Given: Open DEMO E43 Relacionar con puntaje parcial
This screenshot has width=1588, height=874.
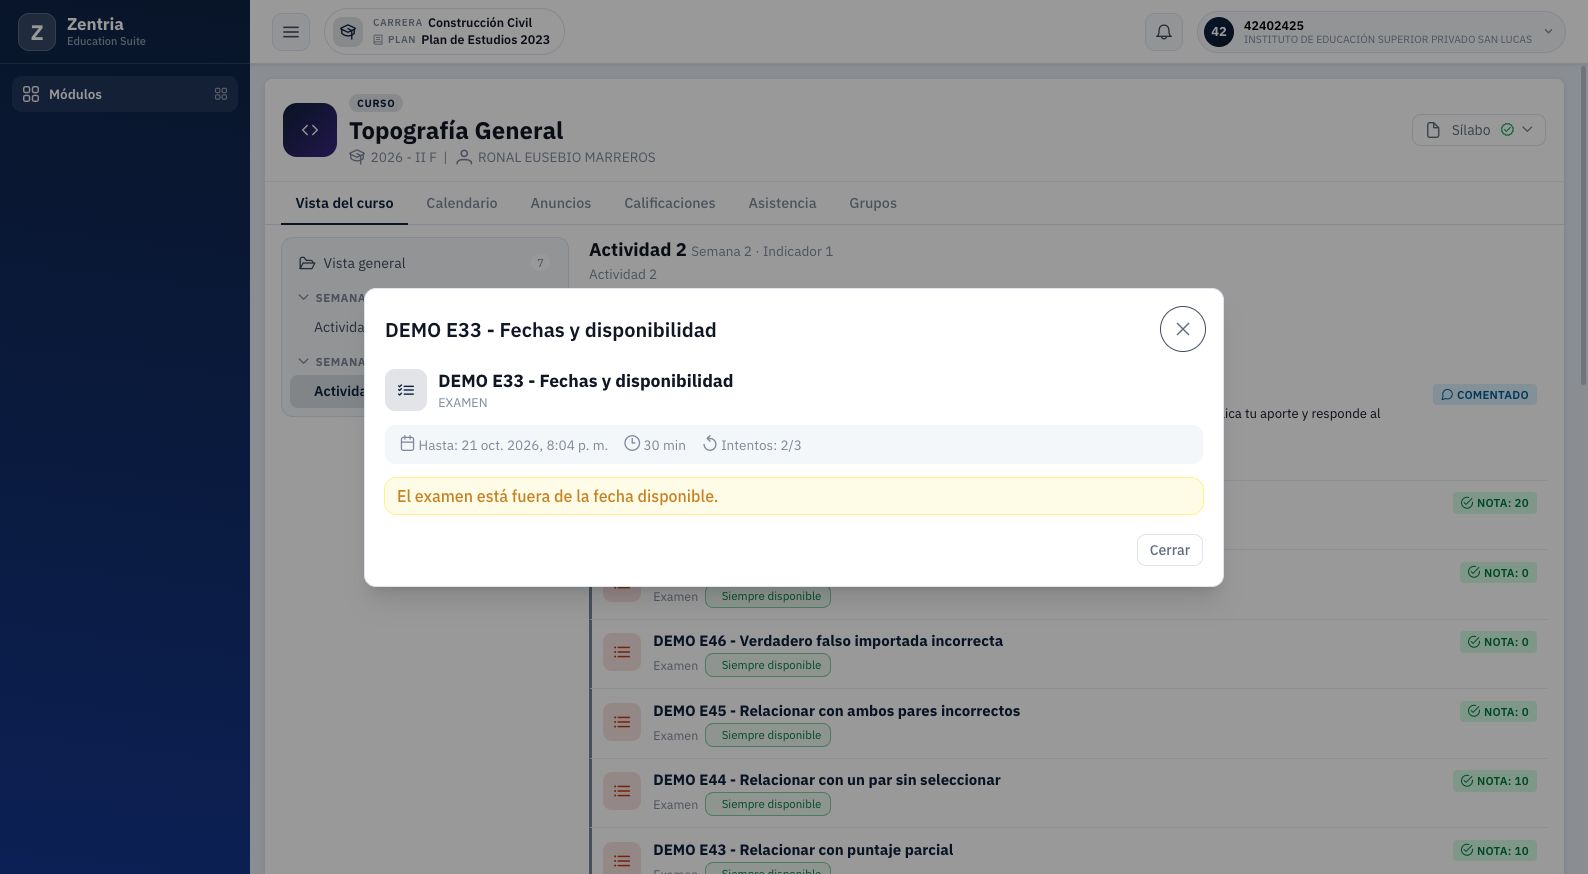Looking at the screenshot, I should pos(803,850).
